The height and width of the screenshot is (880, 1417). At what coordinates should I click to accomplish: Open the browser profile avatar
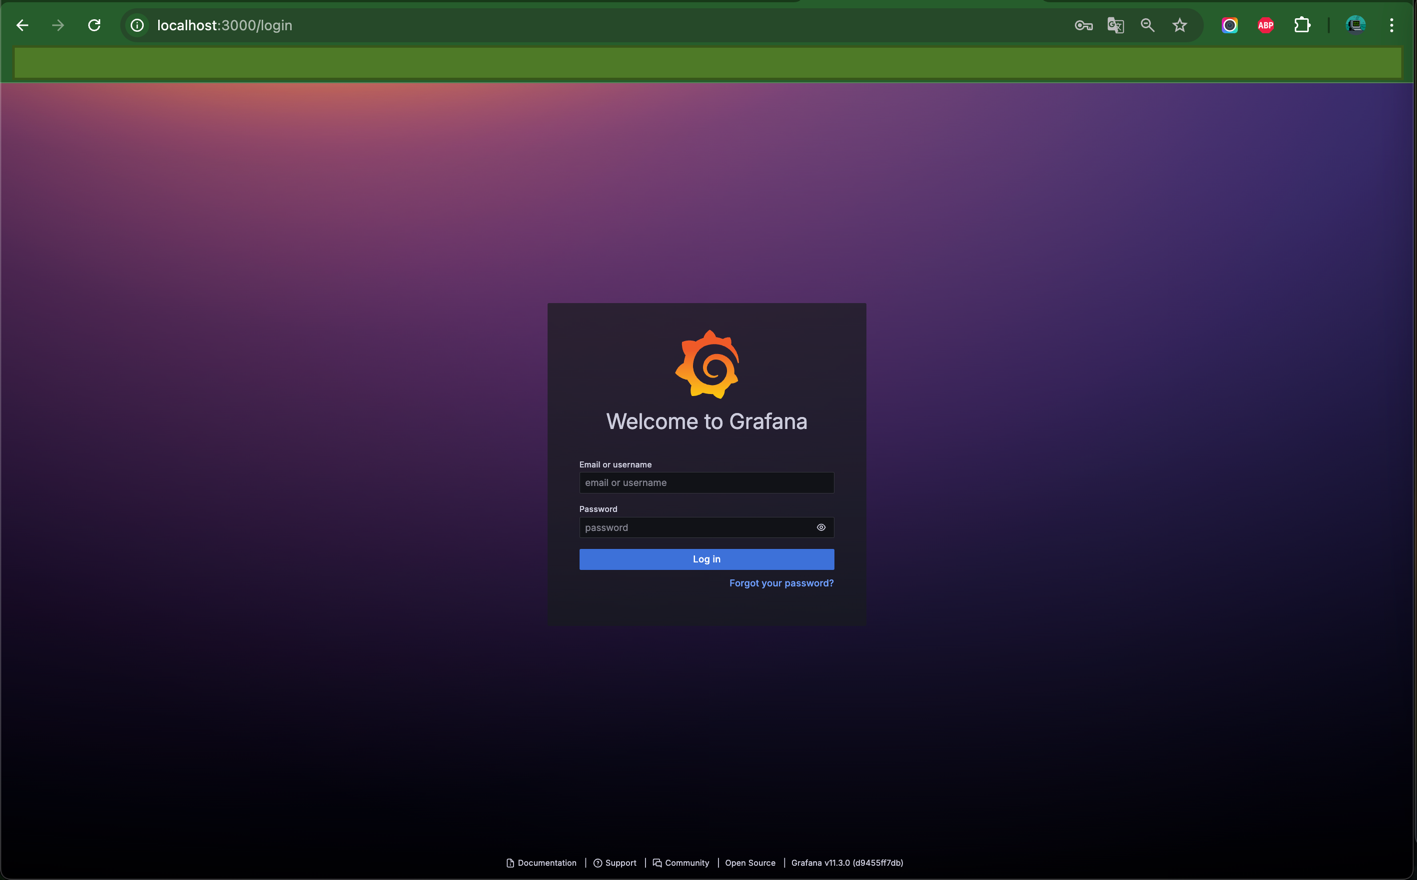pos(1355,25)
